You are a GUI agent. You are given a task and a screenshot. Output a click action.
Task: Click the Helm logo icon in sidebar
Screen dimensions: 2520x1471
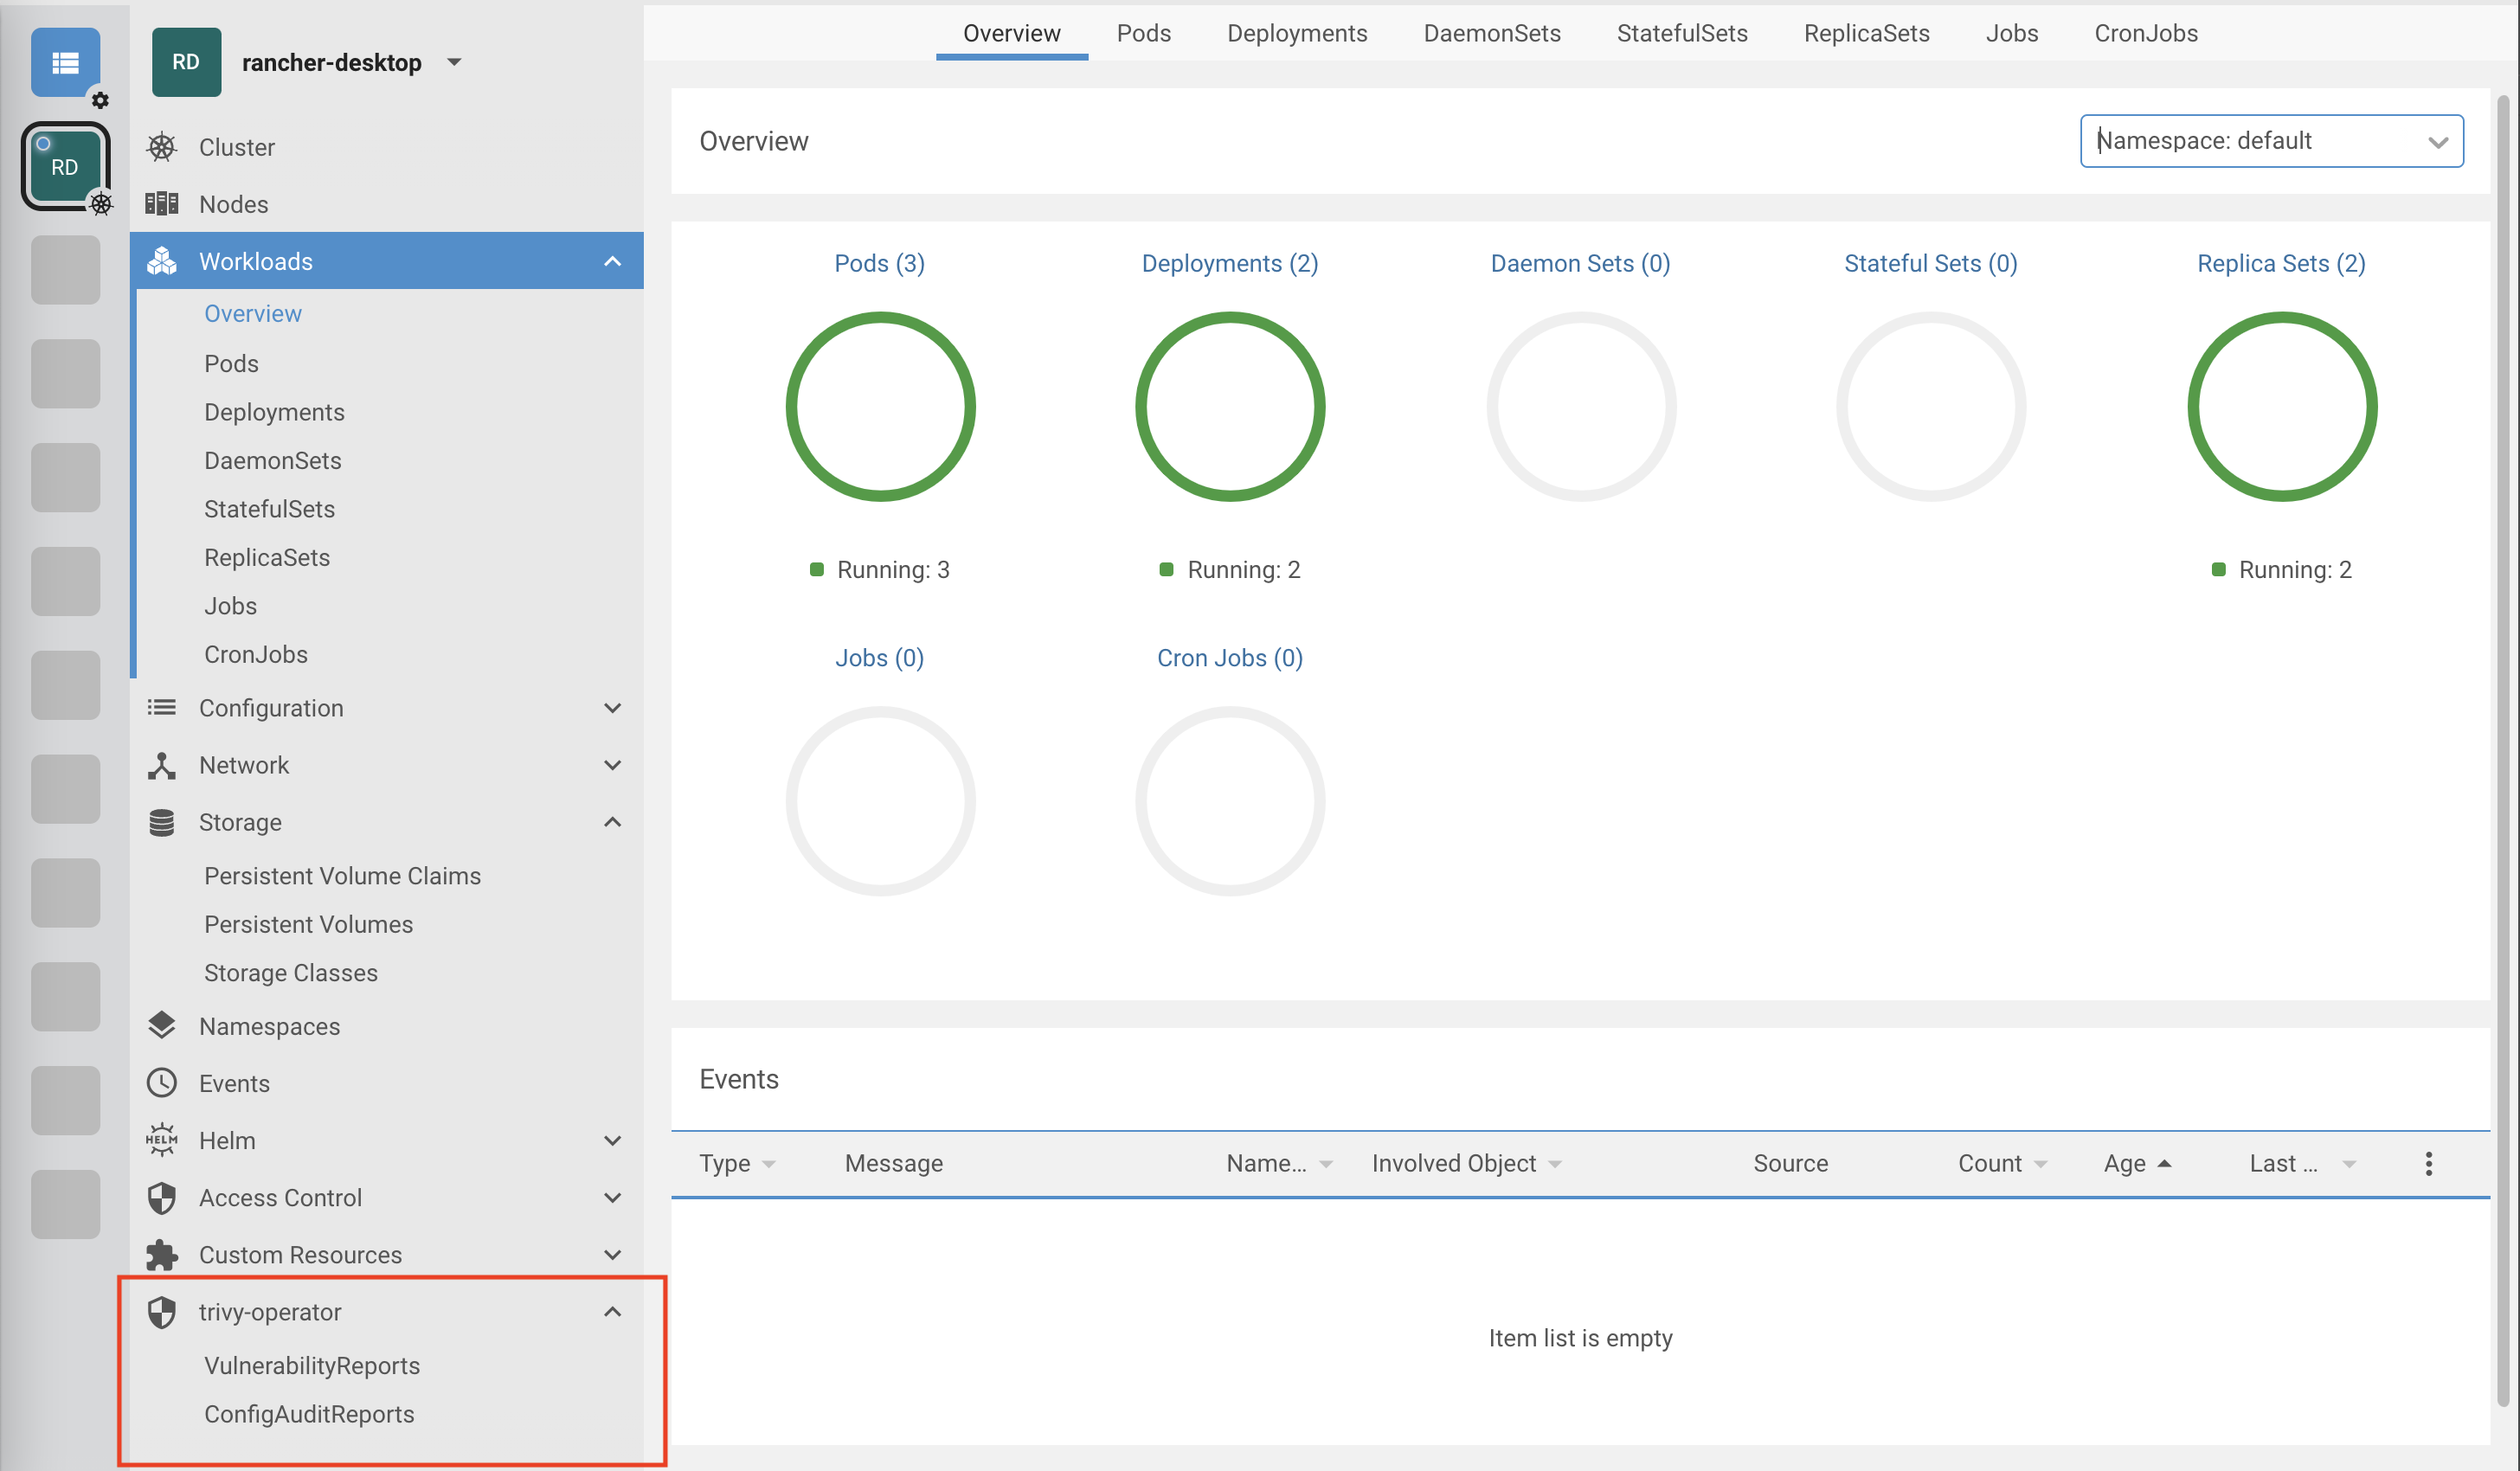161,1140
